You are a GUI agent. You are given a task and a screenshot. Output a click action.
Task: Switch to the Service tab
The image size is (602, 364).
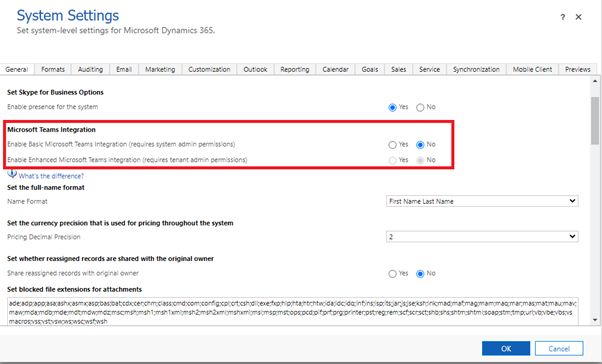[x=429, y=69]
